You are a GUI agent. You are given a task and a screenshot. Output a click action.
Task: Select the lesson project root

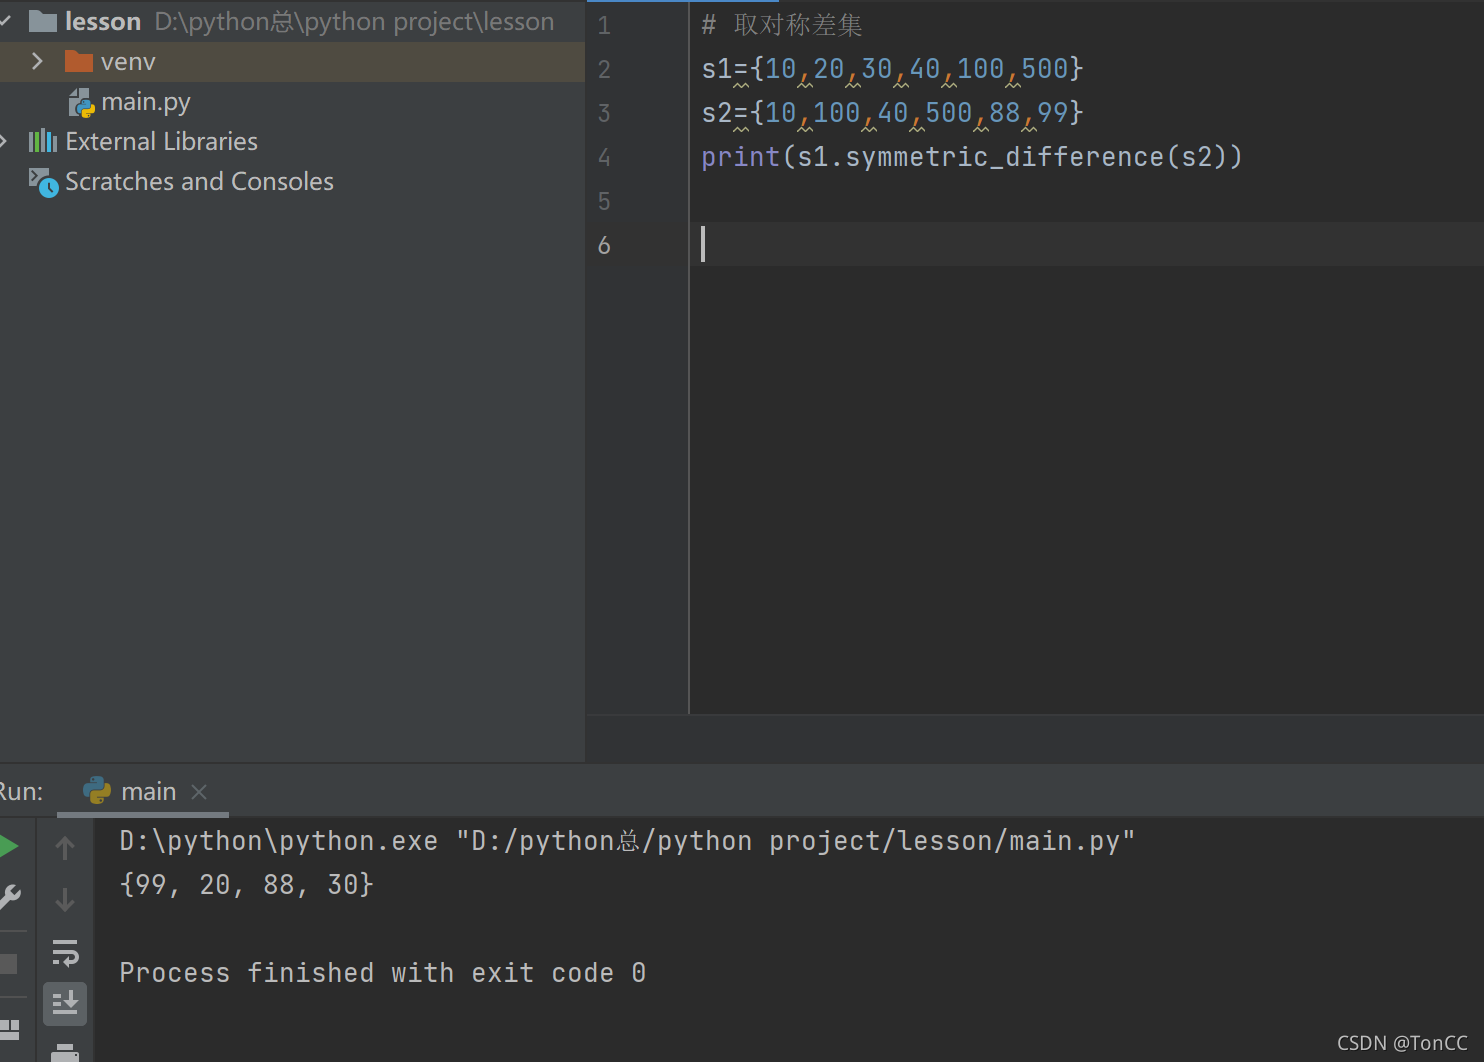tap(292, 21)
